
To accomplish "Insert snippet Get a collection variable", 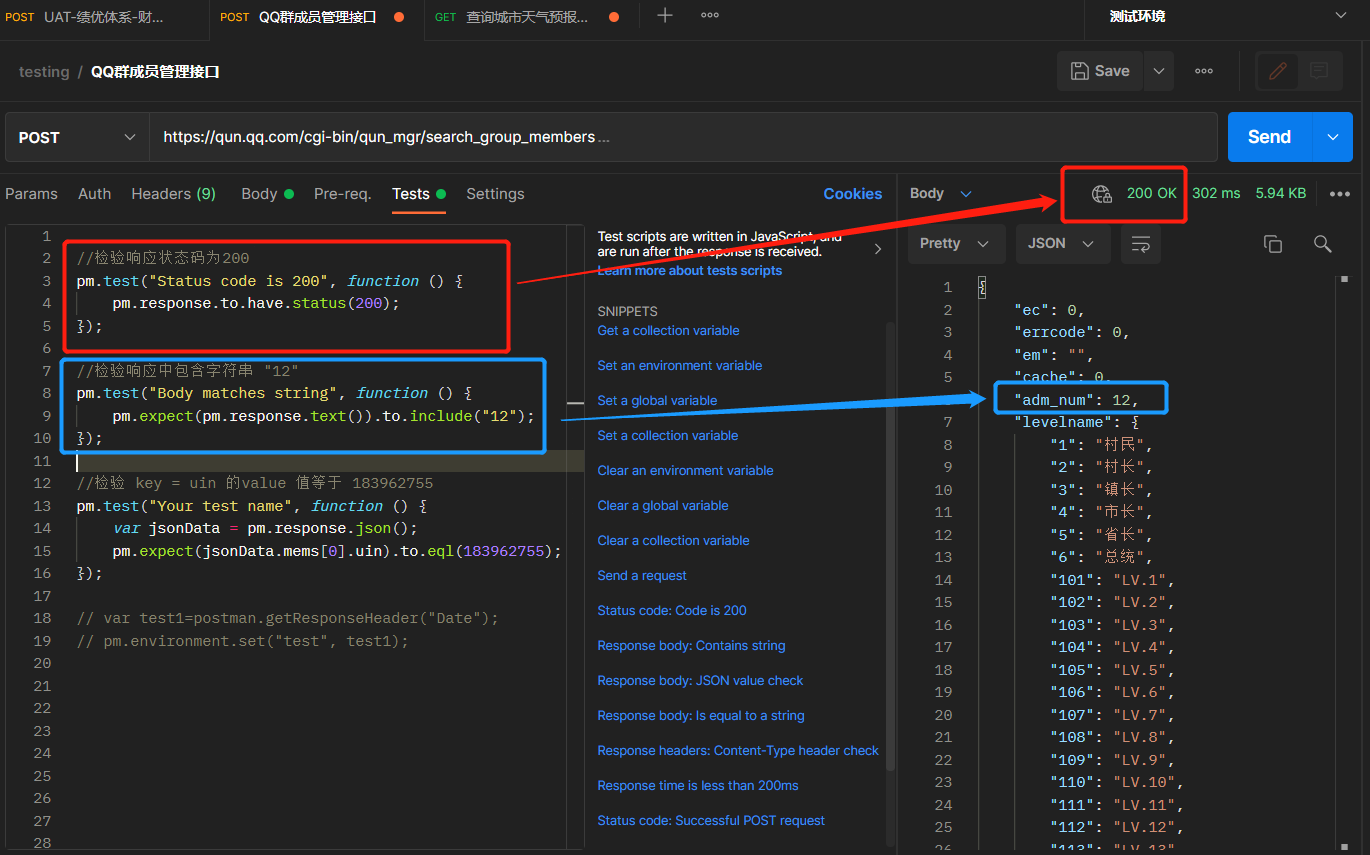I will click(668, 331).
